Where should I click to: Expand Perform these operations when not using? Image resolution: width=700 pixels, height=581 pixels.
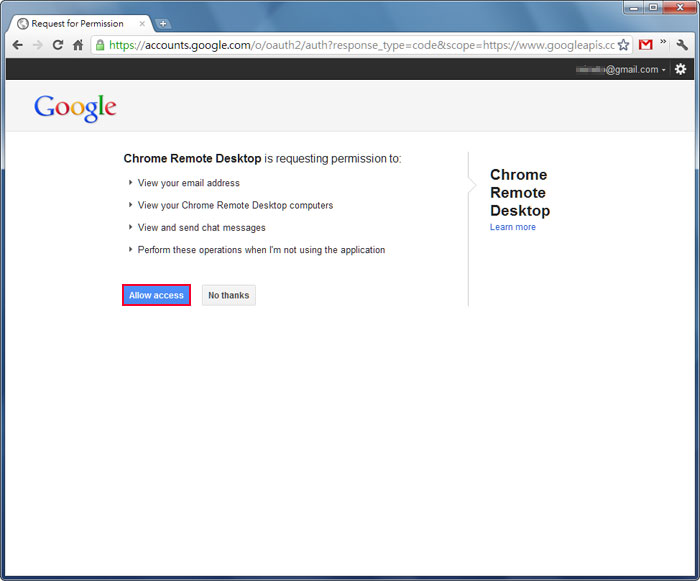click(257, 250)
